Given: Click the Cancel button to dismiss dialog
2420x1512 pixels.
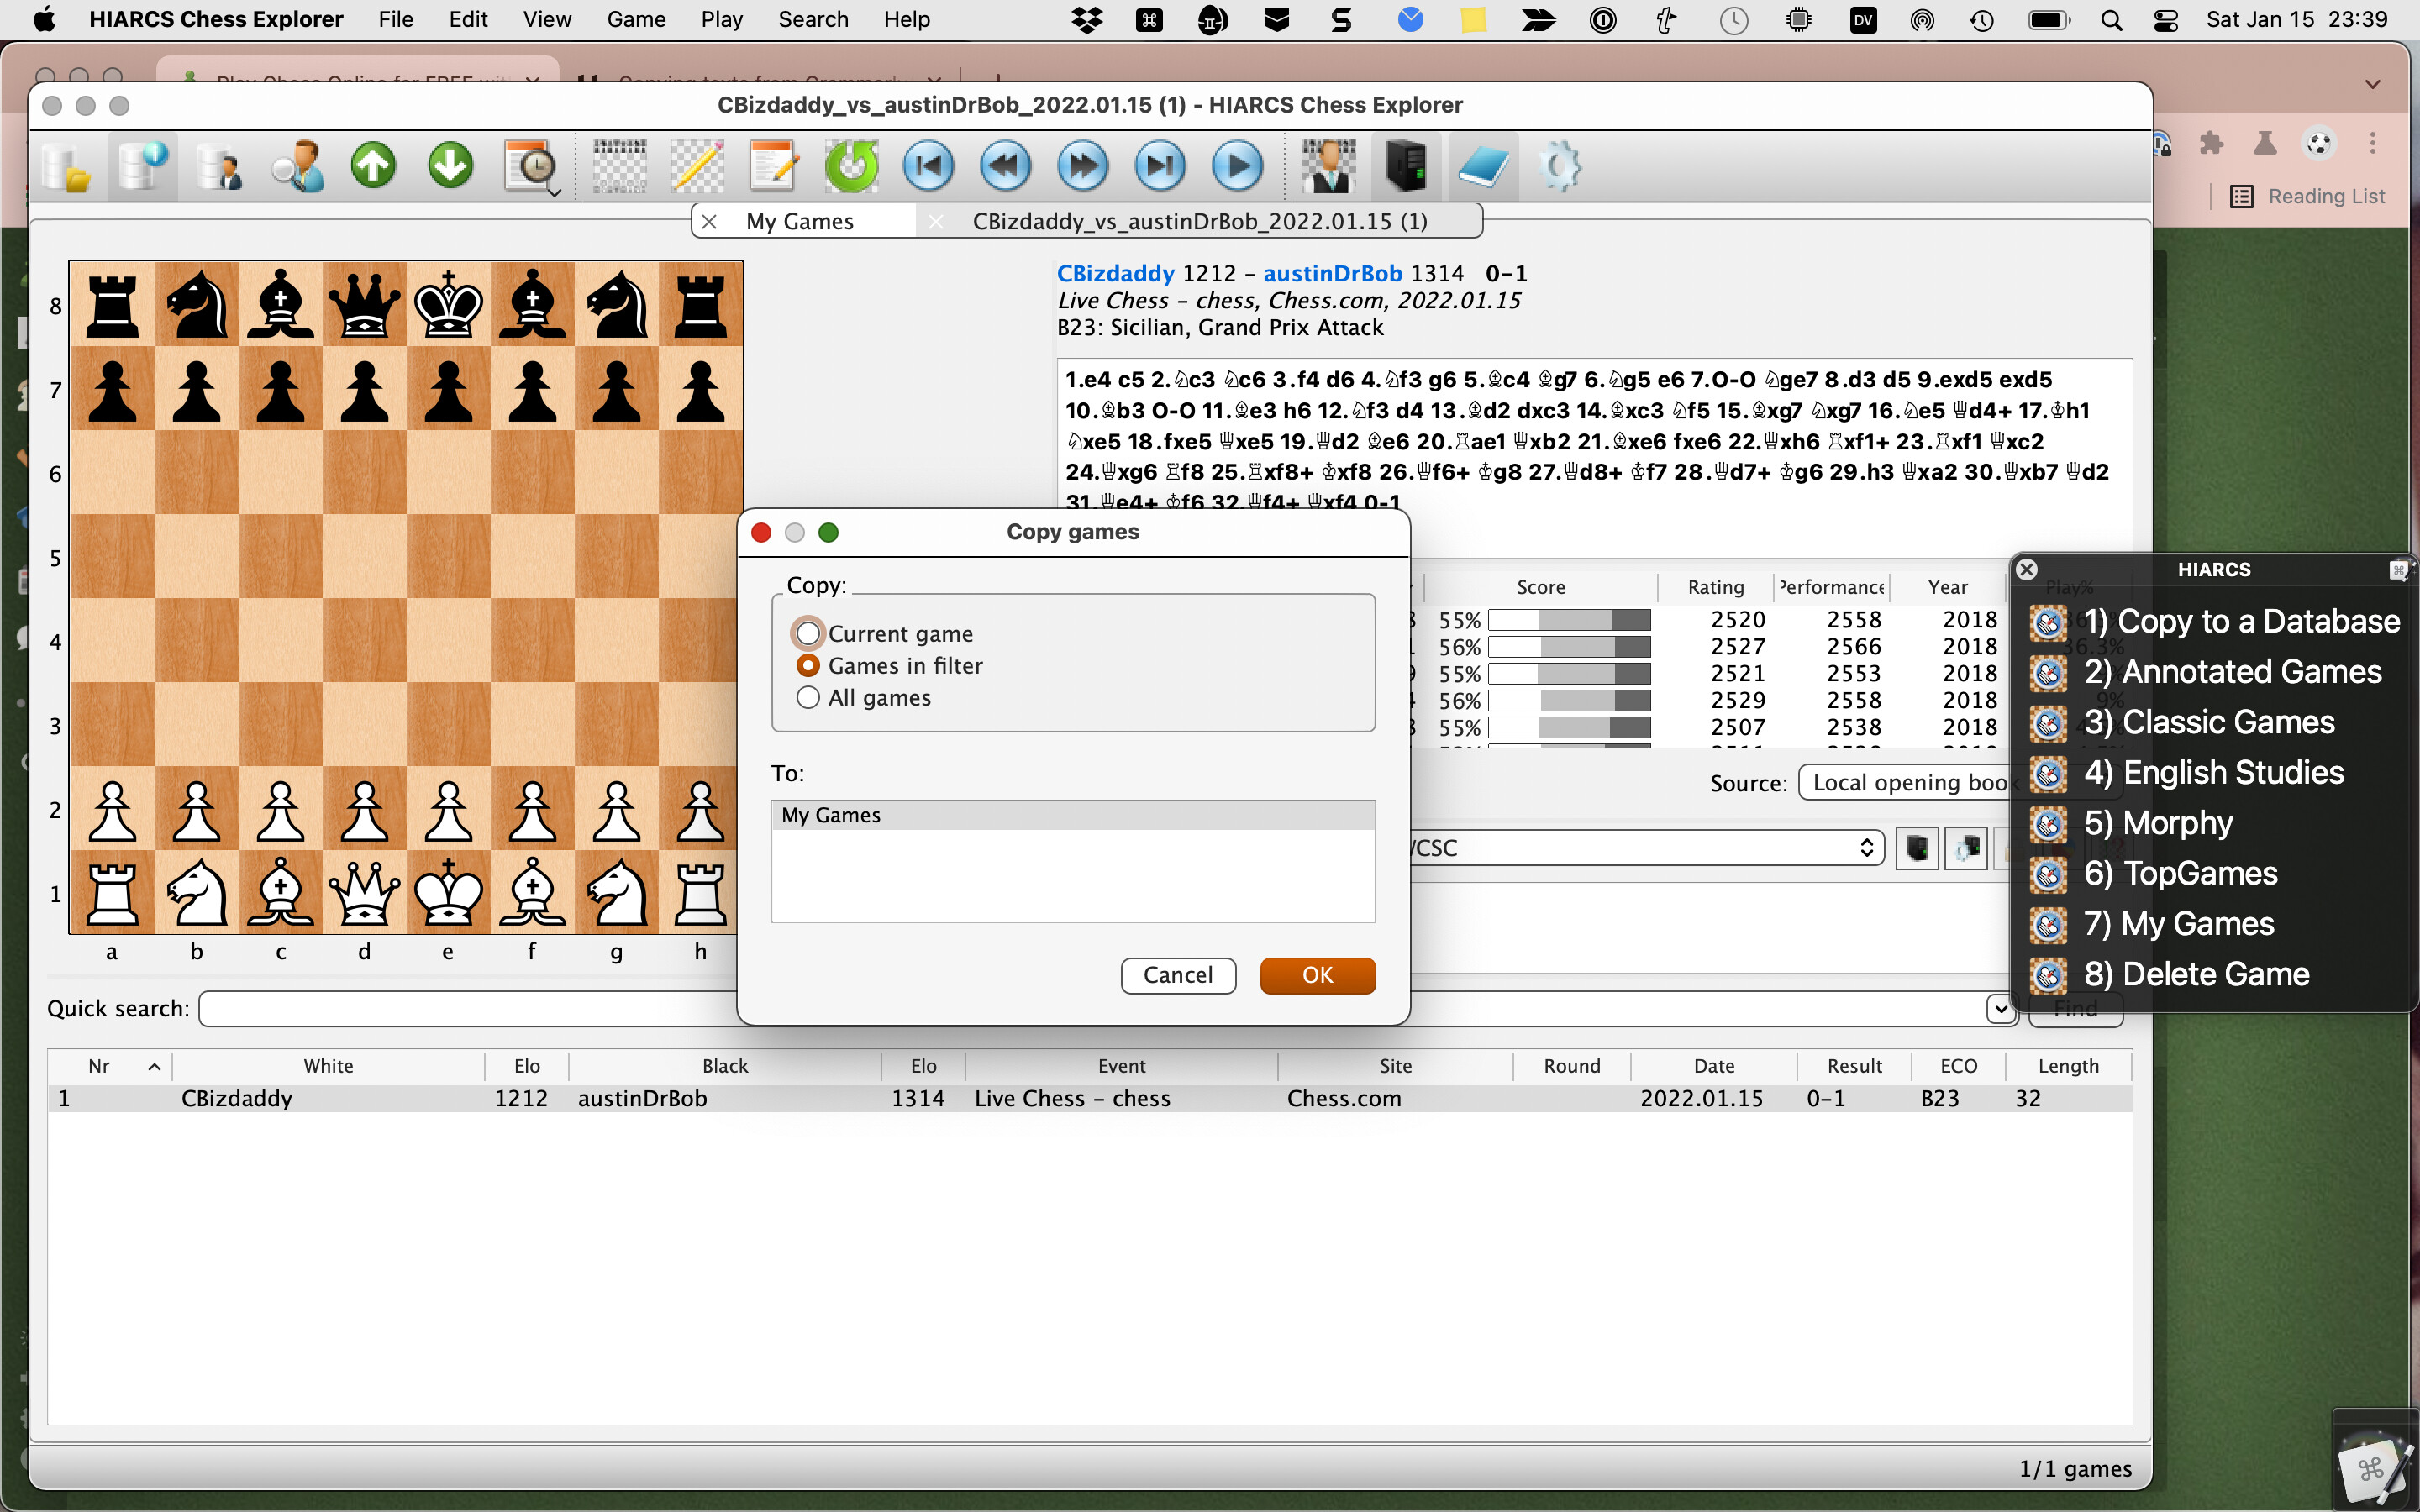Looking at the screenshot, I should [1178, 974].
